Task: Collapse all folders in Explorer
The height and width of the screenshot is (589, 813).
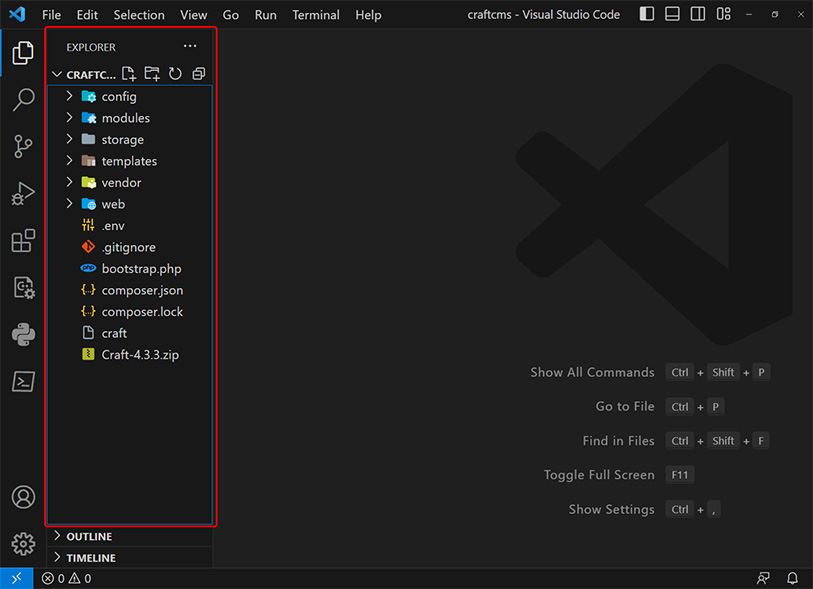Action: pyautogui.click(x=199, y=74)
